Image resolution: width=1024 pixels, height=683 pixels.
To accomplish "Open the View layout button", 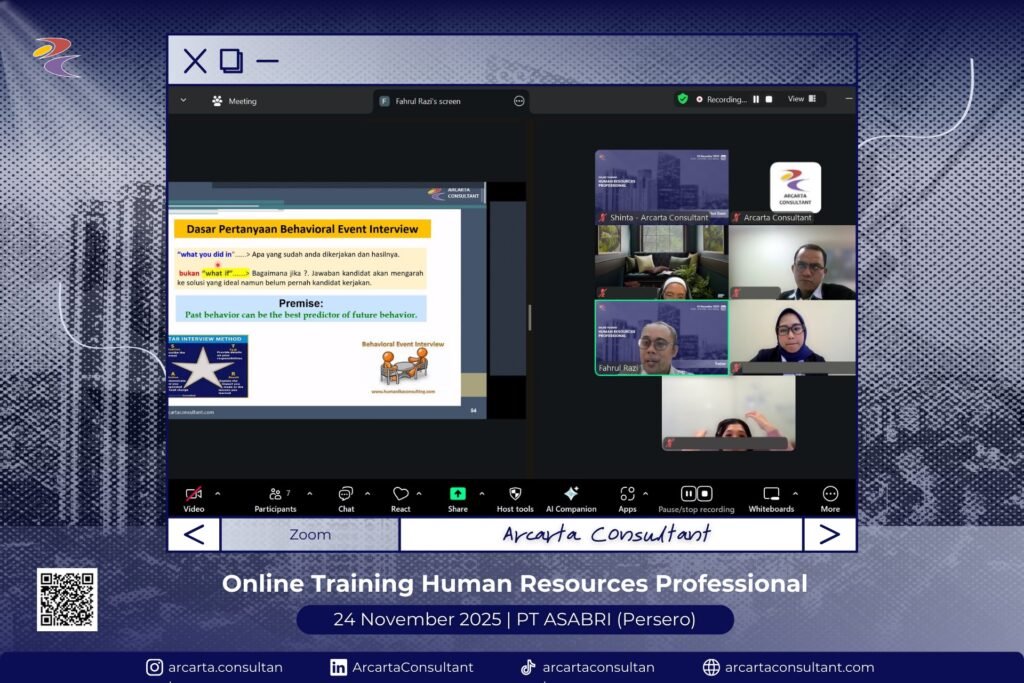I will (801, 99).
